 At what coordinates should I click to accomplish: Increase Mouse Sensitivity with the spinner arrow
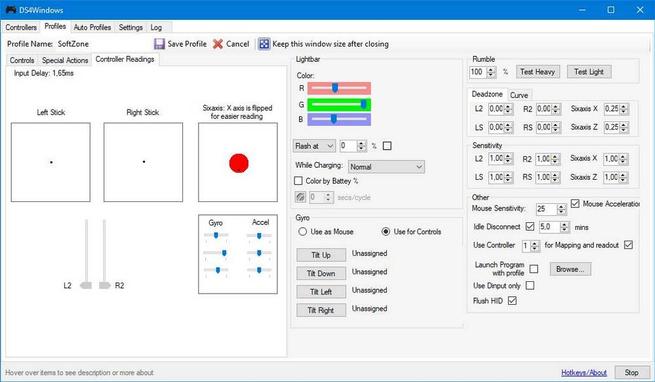[561, 206]
